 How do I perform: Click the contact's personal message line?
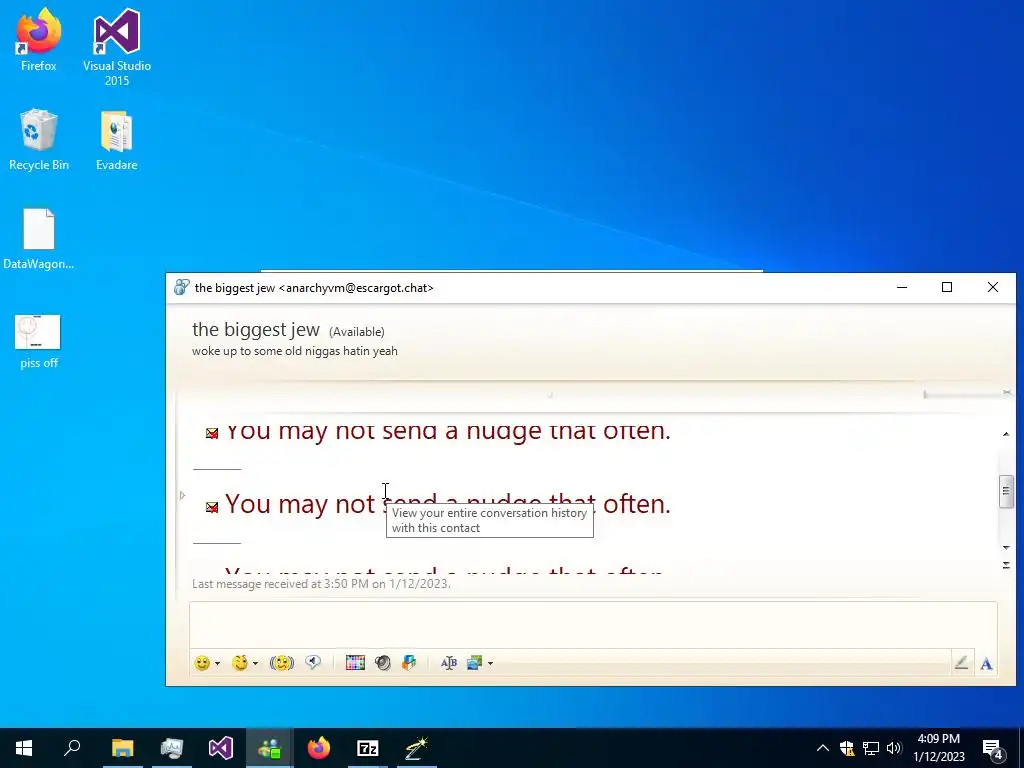[295, 351]
